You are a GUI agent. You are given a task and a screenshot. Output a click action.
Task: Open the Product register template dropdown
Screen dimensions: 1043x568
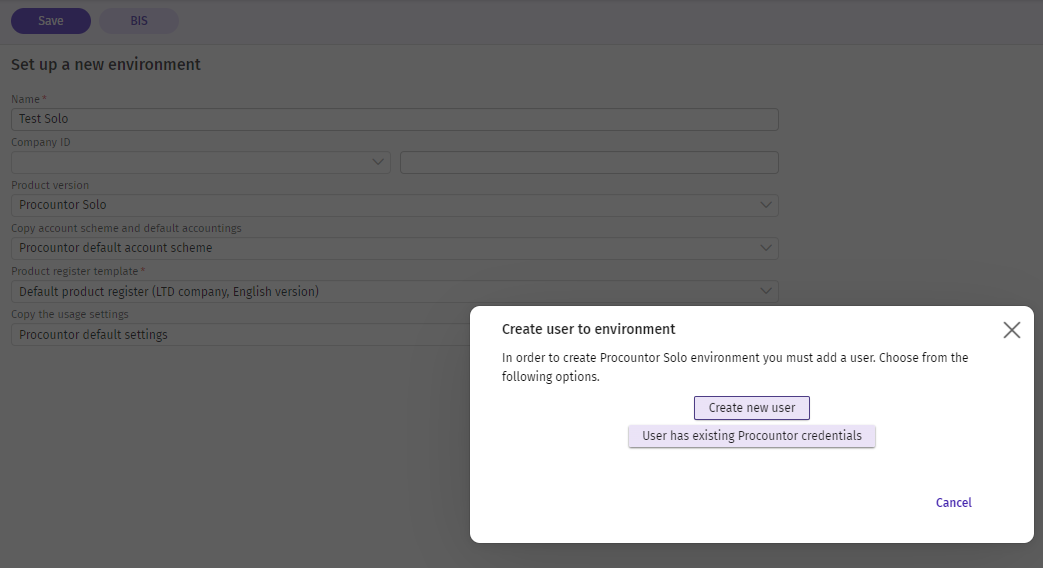[394, 291]
